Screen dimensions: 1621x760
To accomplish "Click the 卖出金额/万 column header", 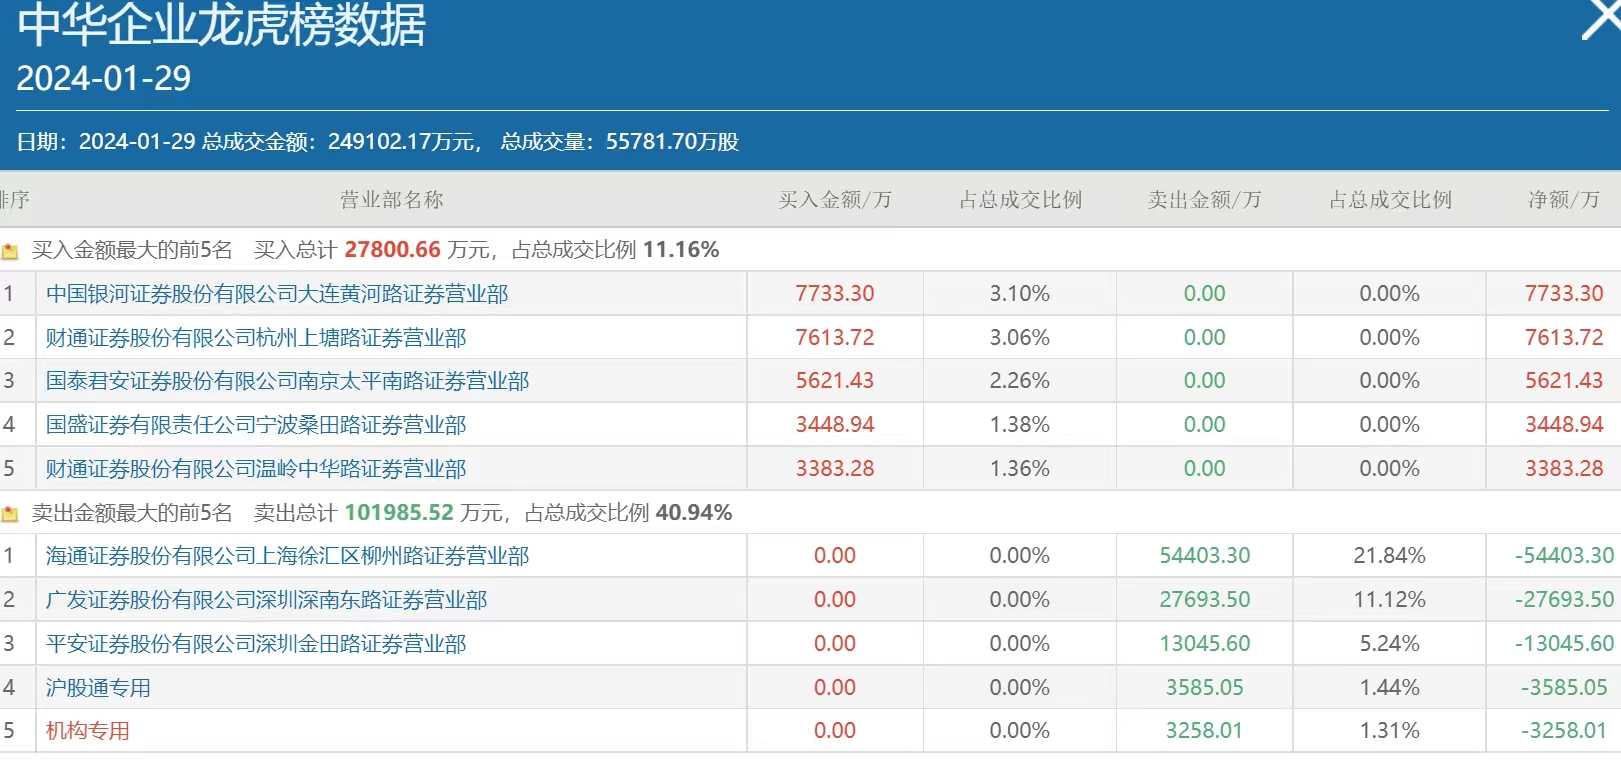I will 1205,200.
